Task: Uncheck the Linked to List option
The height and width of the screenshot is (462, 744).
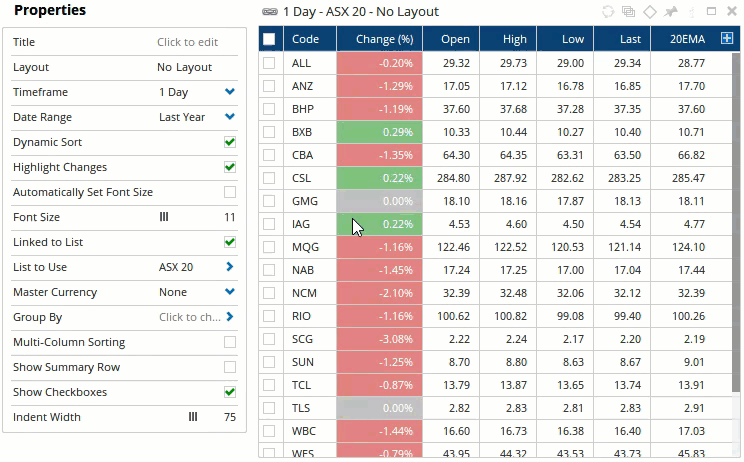Action: [230, 242]
